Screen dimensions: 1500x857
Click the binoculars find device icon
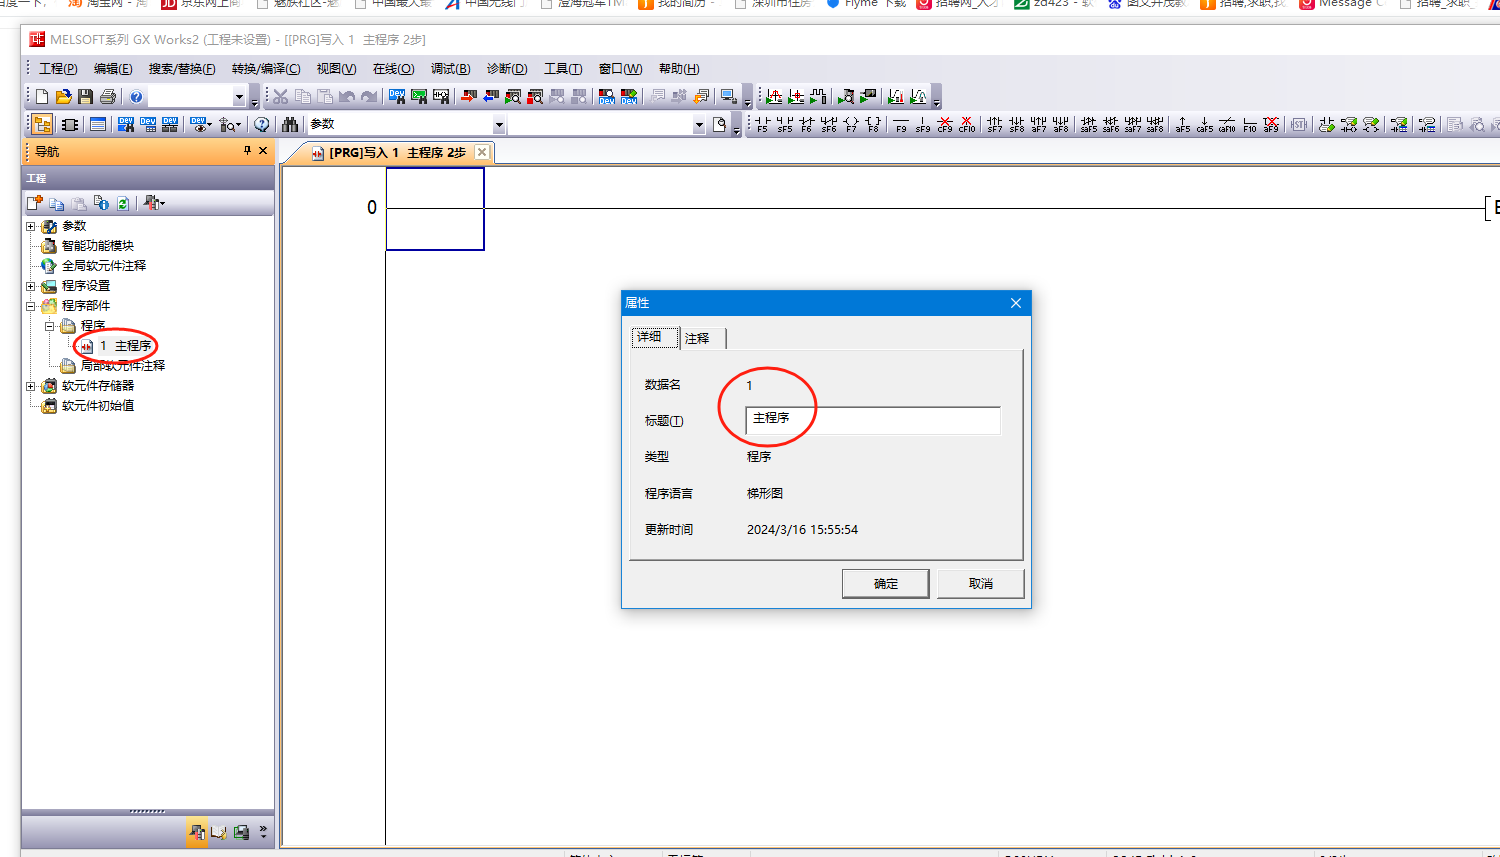click(290, 125)
